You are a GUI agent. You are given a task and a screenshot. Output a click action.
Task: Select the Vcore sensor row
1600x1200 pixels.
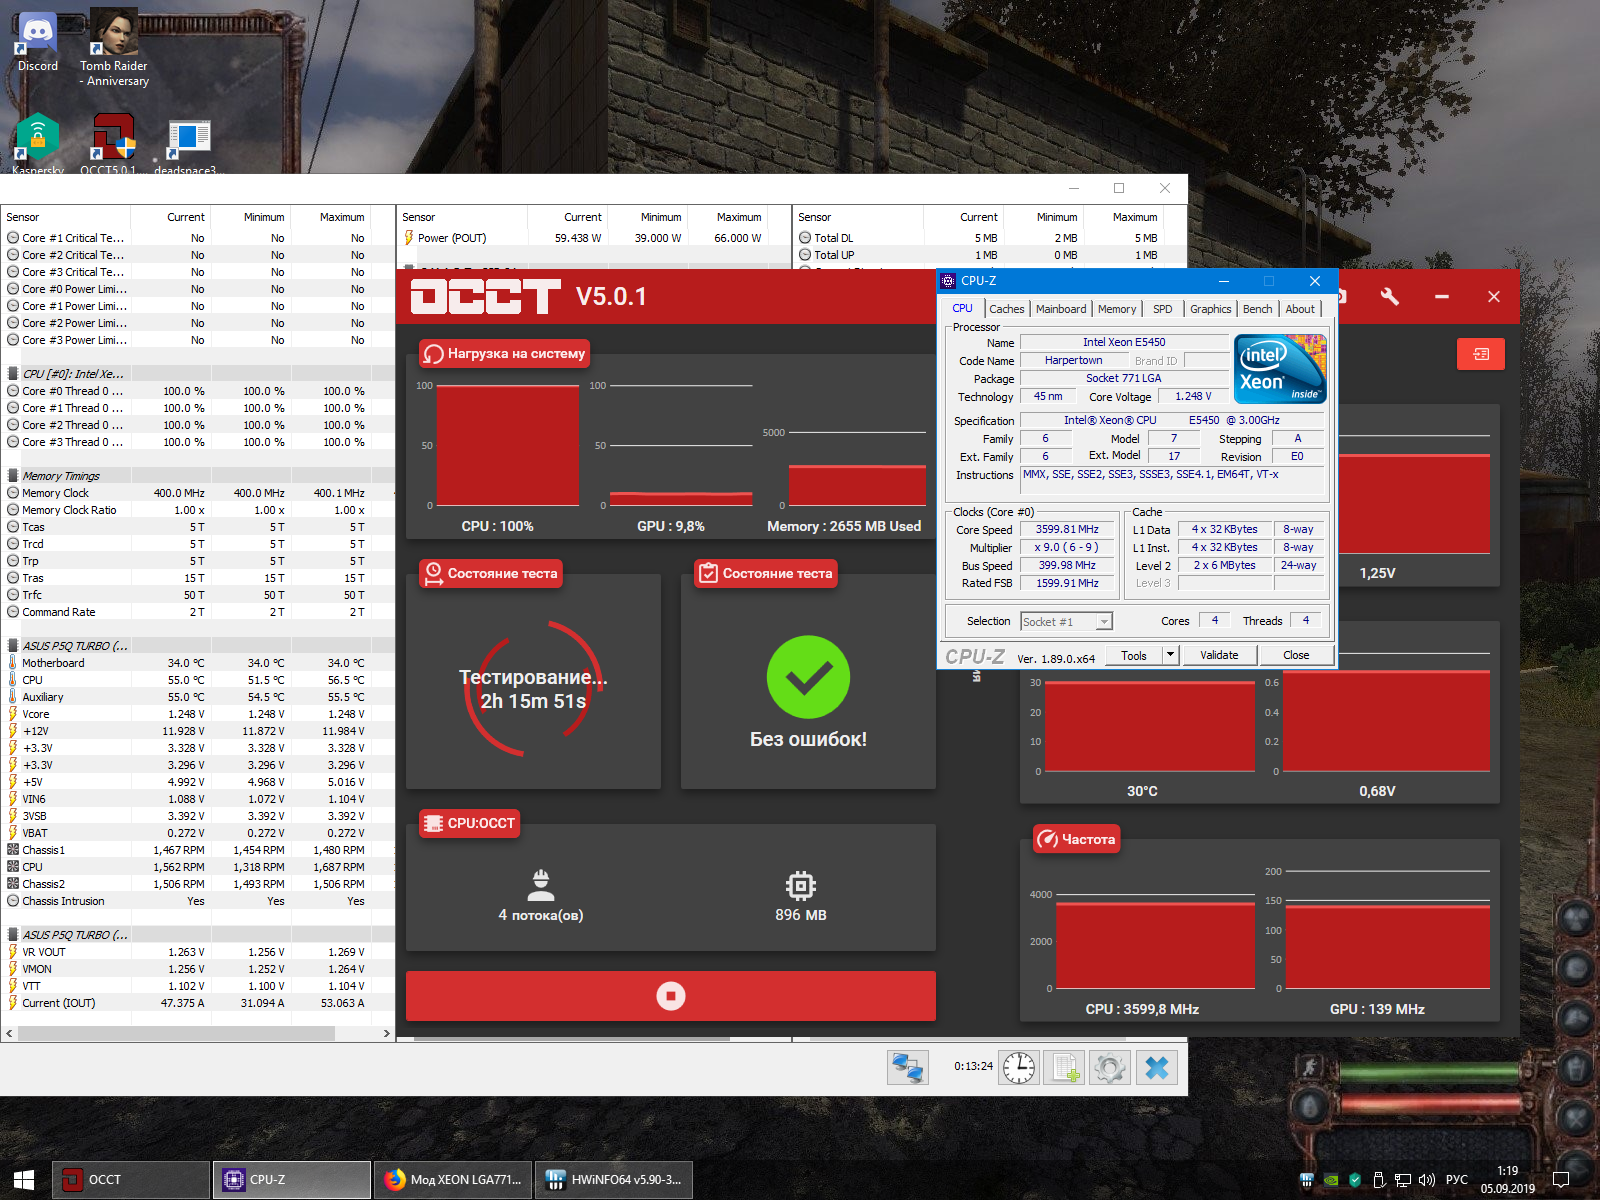(198, 714)
